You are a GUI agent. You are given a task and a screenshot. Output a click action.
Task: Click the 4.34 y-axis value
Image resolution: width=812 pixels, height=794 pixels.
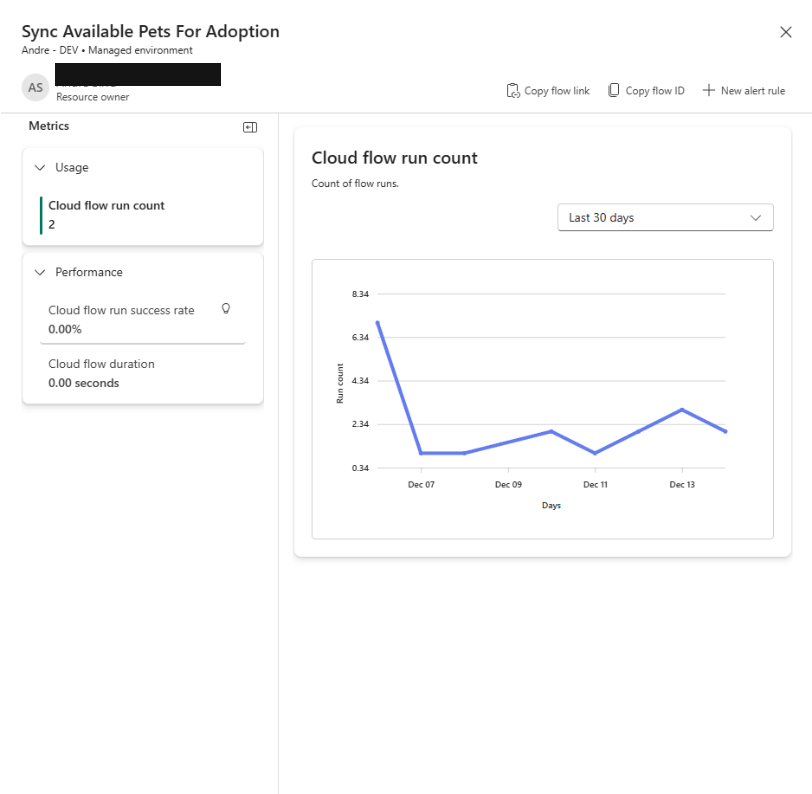pyautogui.click(x=360, y=381)
